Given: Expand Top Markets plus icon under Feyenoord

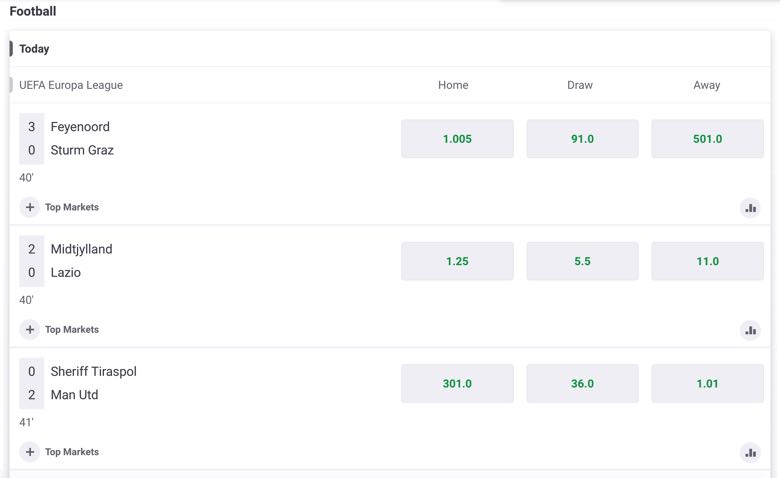Looking at the screenshot, I should tap(30, 207).
